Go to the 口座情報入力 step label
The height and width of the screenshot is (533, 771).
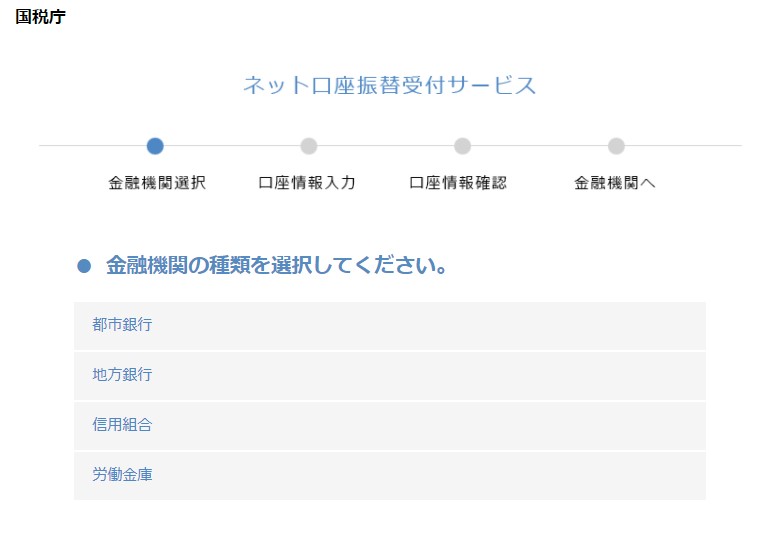click(307, 183)
